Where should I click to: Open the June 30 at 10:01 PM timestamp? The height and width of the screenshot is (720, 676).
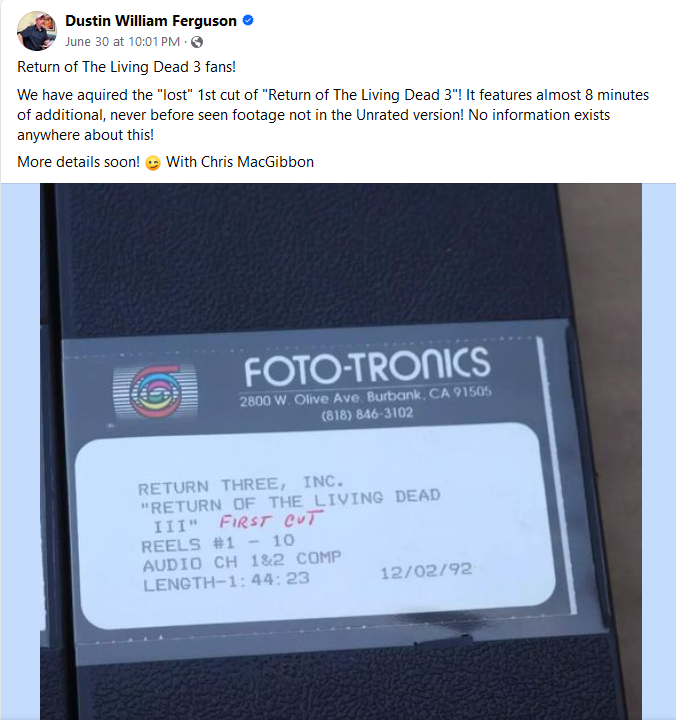(122, 42)
